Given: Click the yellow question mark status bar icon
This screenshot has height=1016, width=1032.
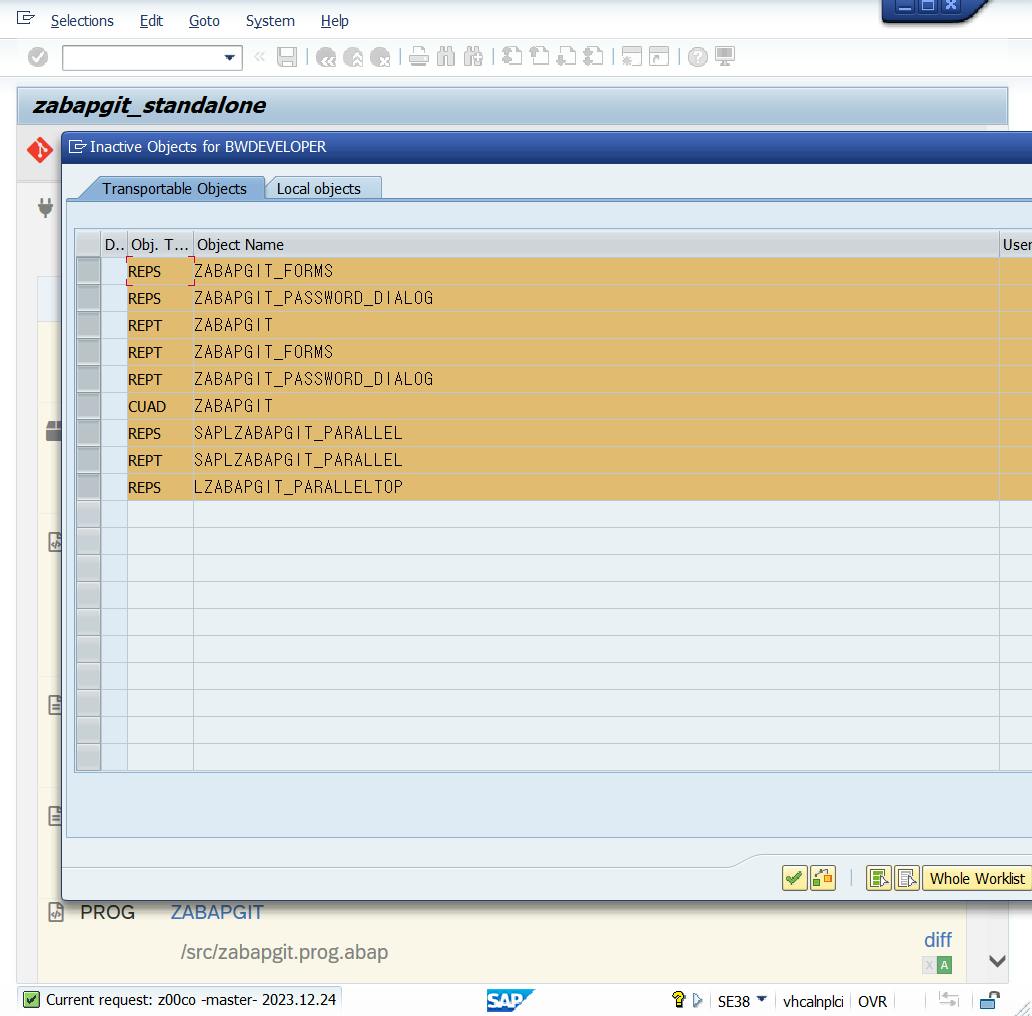Looking at the screenshot, I should click(x=679, y=1000).
